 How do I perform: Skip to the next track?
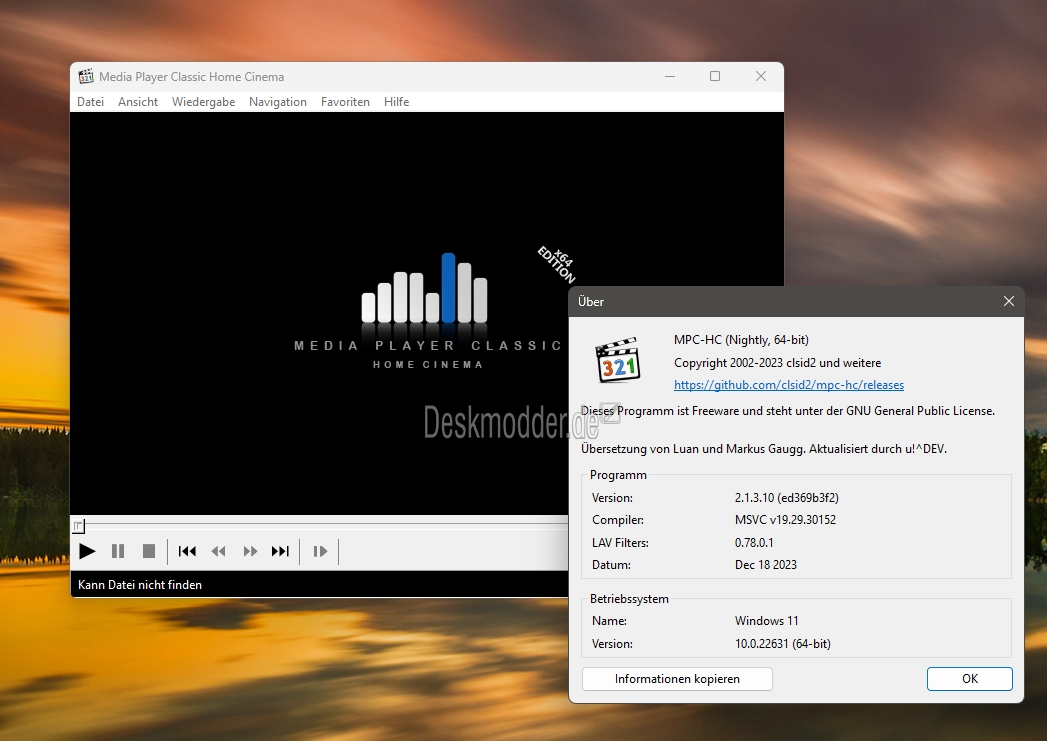pos(280,551)
